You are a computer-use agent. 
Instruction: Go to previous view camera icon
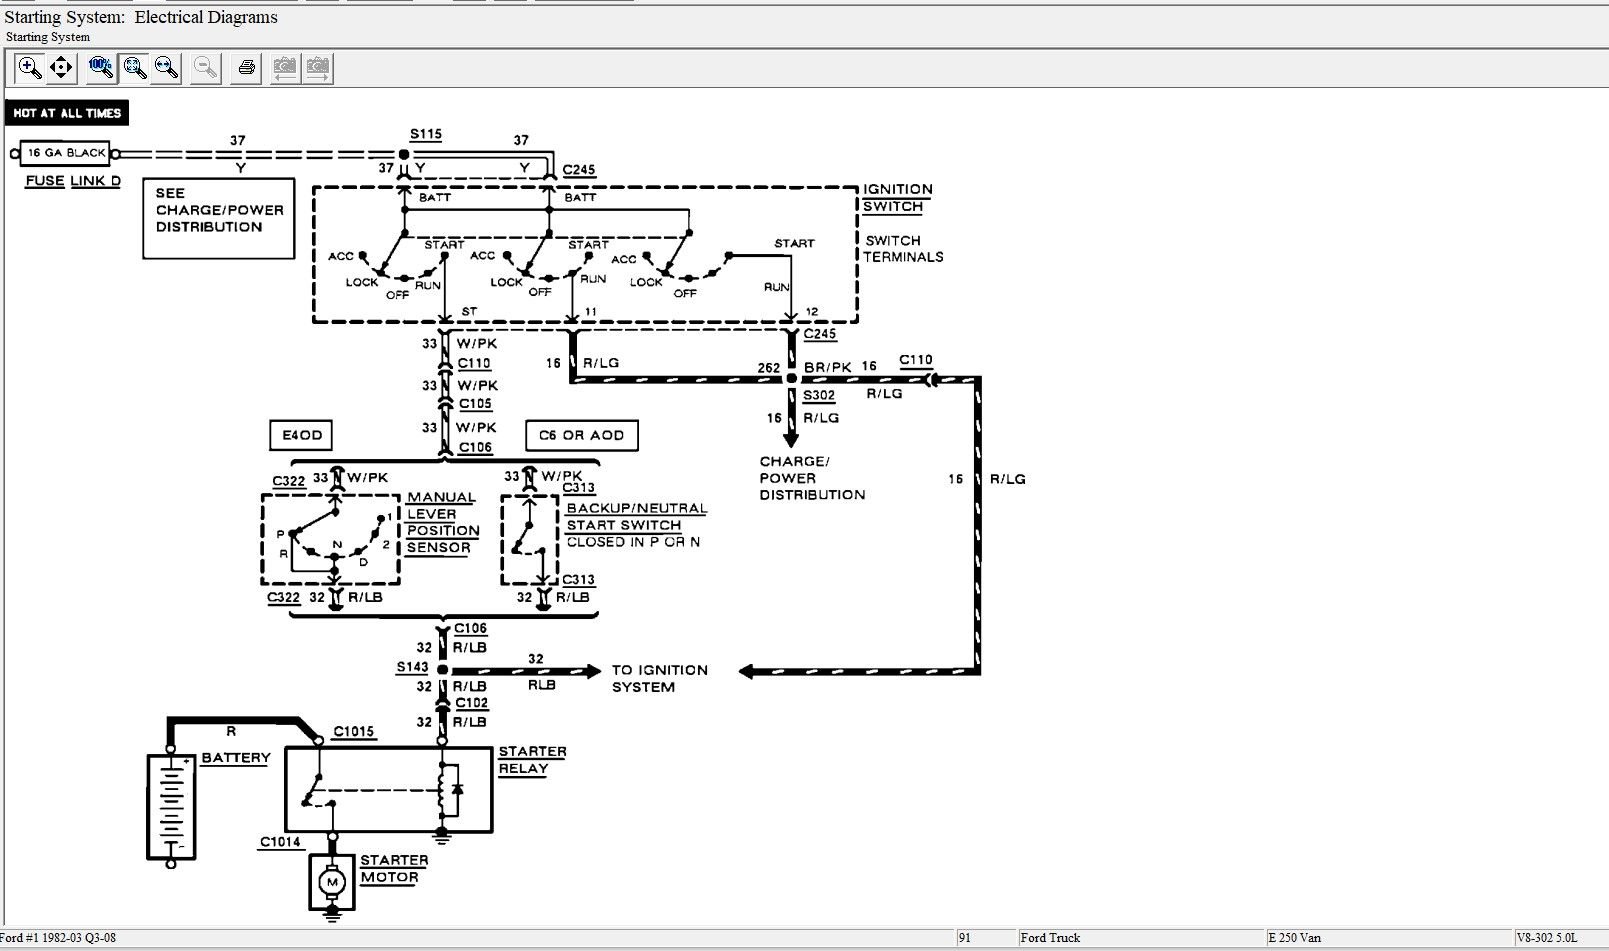[285, 68]
